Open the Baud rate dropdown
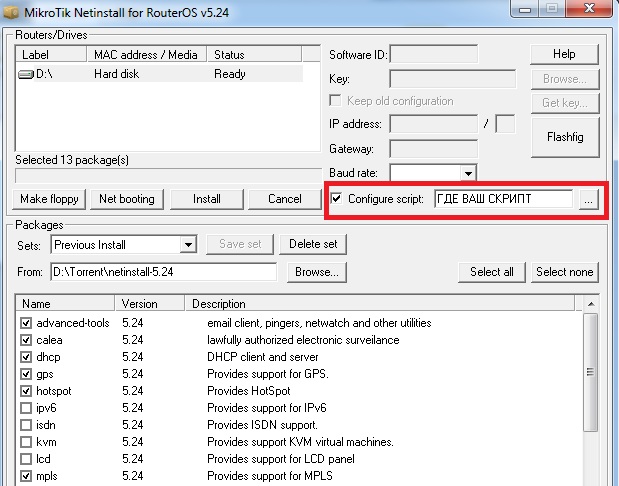Image resolution: width=619 pixels, height=486 pixels. pyautogui.click(x=468, y=173)
